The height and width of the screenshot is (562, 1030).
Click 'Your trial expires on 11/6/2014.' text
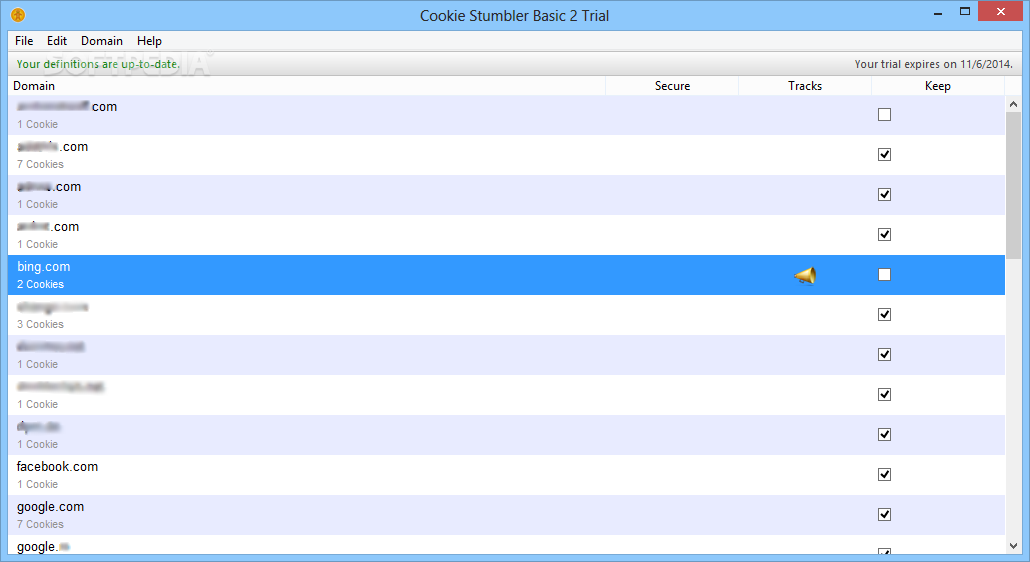click(x=933, y=64)
